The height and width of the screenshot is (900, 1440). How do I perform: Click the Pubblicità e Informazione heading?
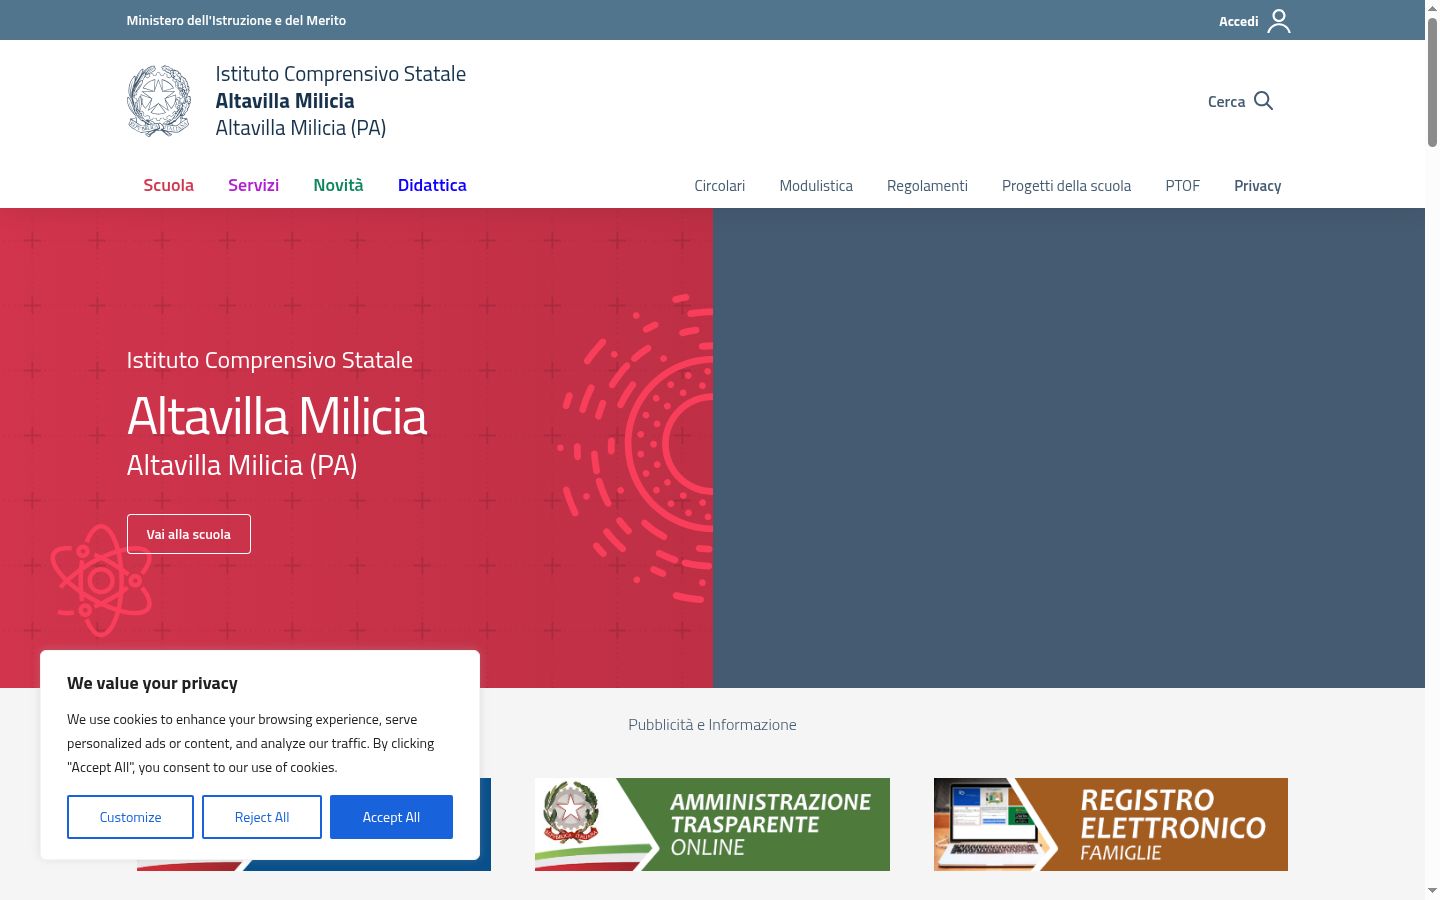click(x=712, y=724)
